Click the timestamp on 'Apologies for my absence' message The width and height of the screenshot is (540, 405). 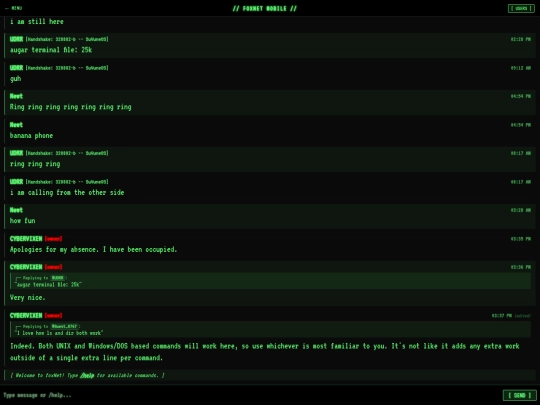click(x=521, y=239)
